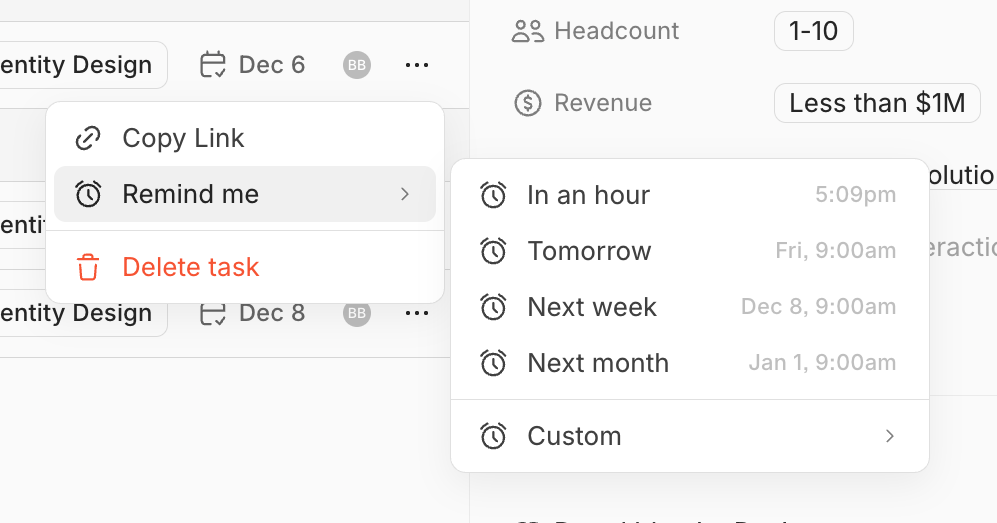Click the BB avatar on the Dec 8 task
997x523 pixels.
(357, 314)
